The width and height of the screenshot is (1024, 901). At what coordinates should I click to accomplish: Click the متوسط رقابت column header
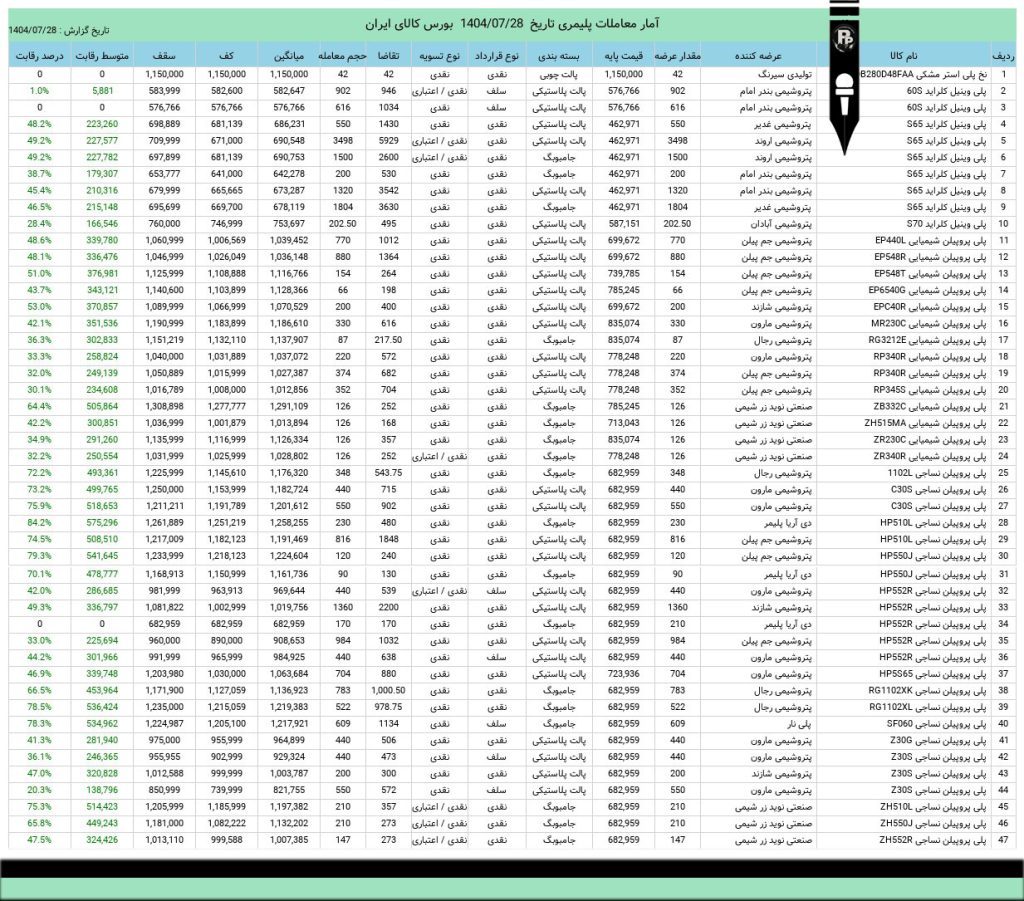tap(102, 56)
